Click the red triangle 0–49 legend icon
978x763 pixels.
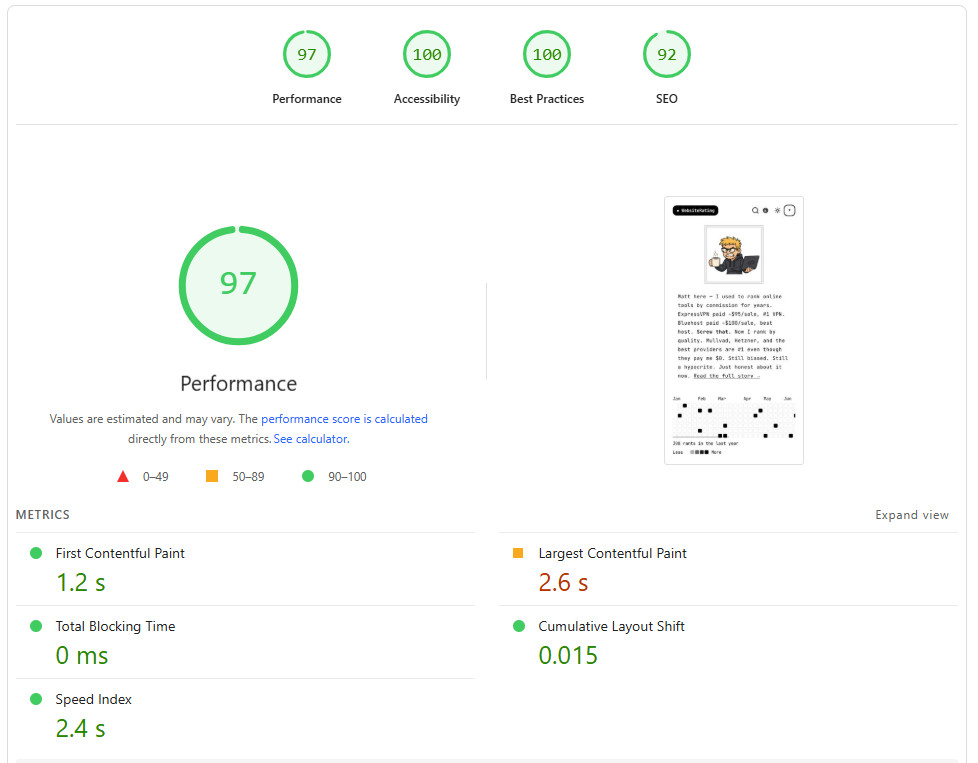click(x=123, y=477)
